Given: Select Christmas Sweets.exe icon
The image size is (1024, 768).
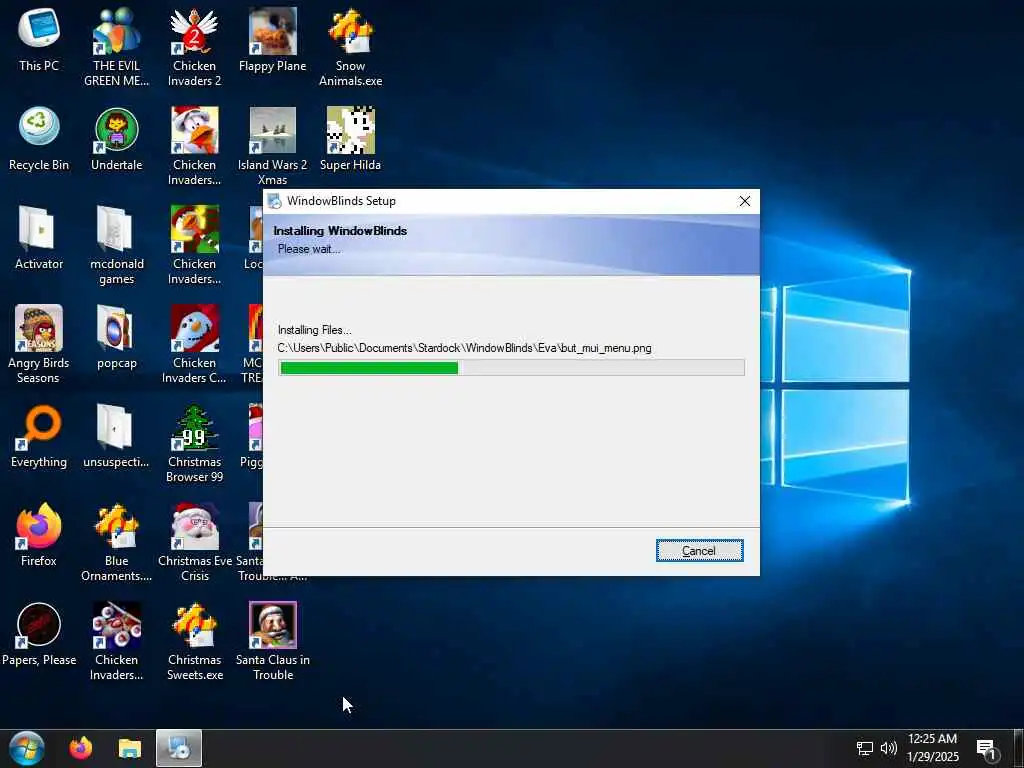Looking at the screenshot, I should coord(195,641).
